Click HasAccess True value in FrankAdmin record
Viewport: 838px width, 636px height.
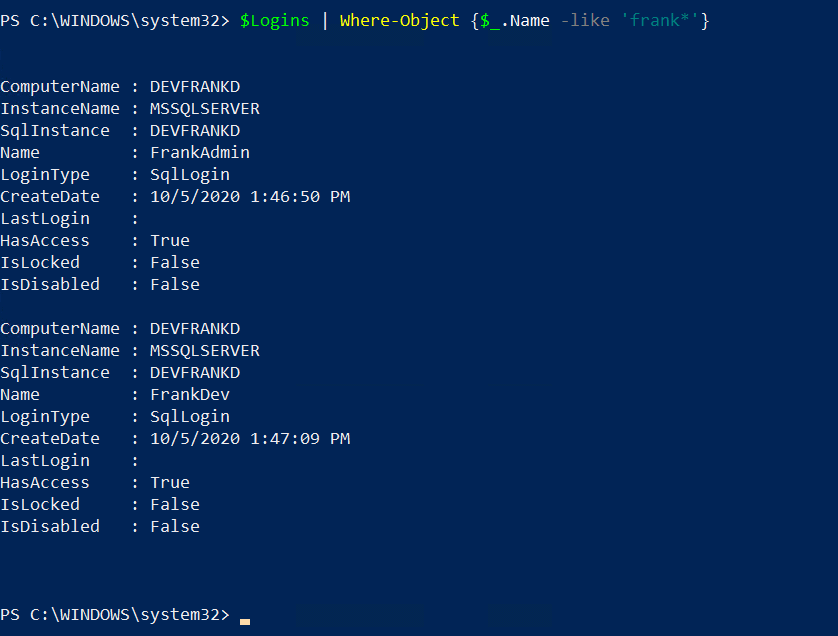coord(170,241)
